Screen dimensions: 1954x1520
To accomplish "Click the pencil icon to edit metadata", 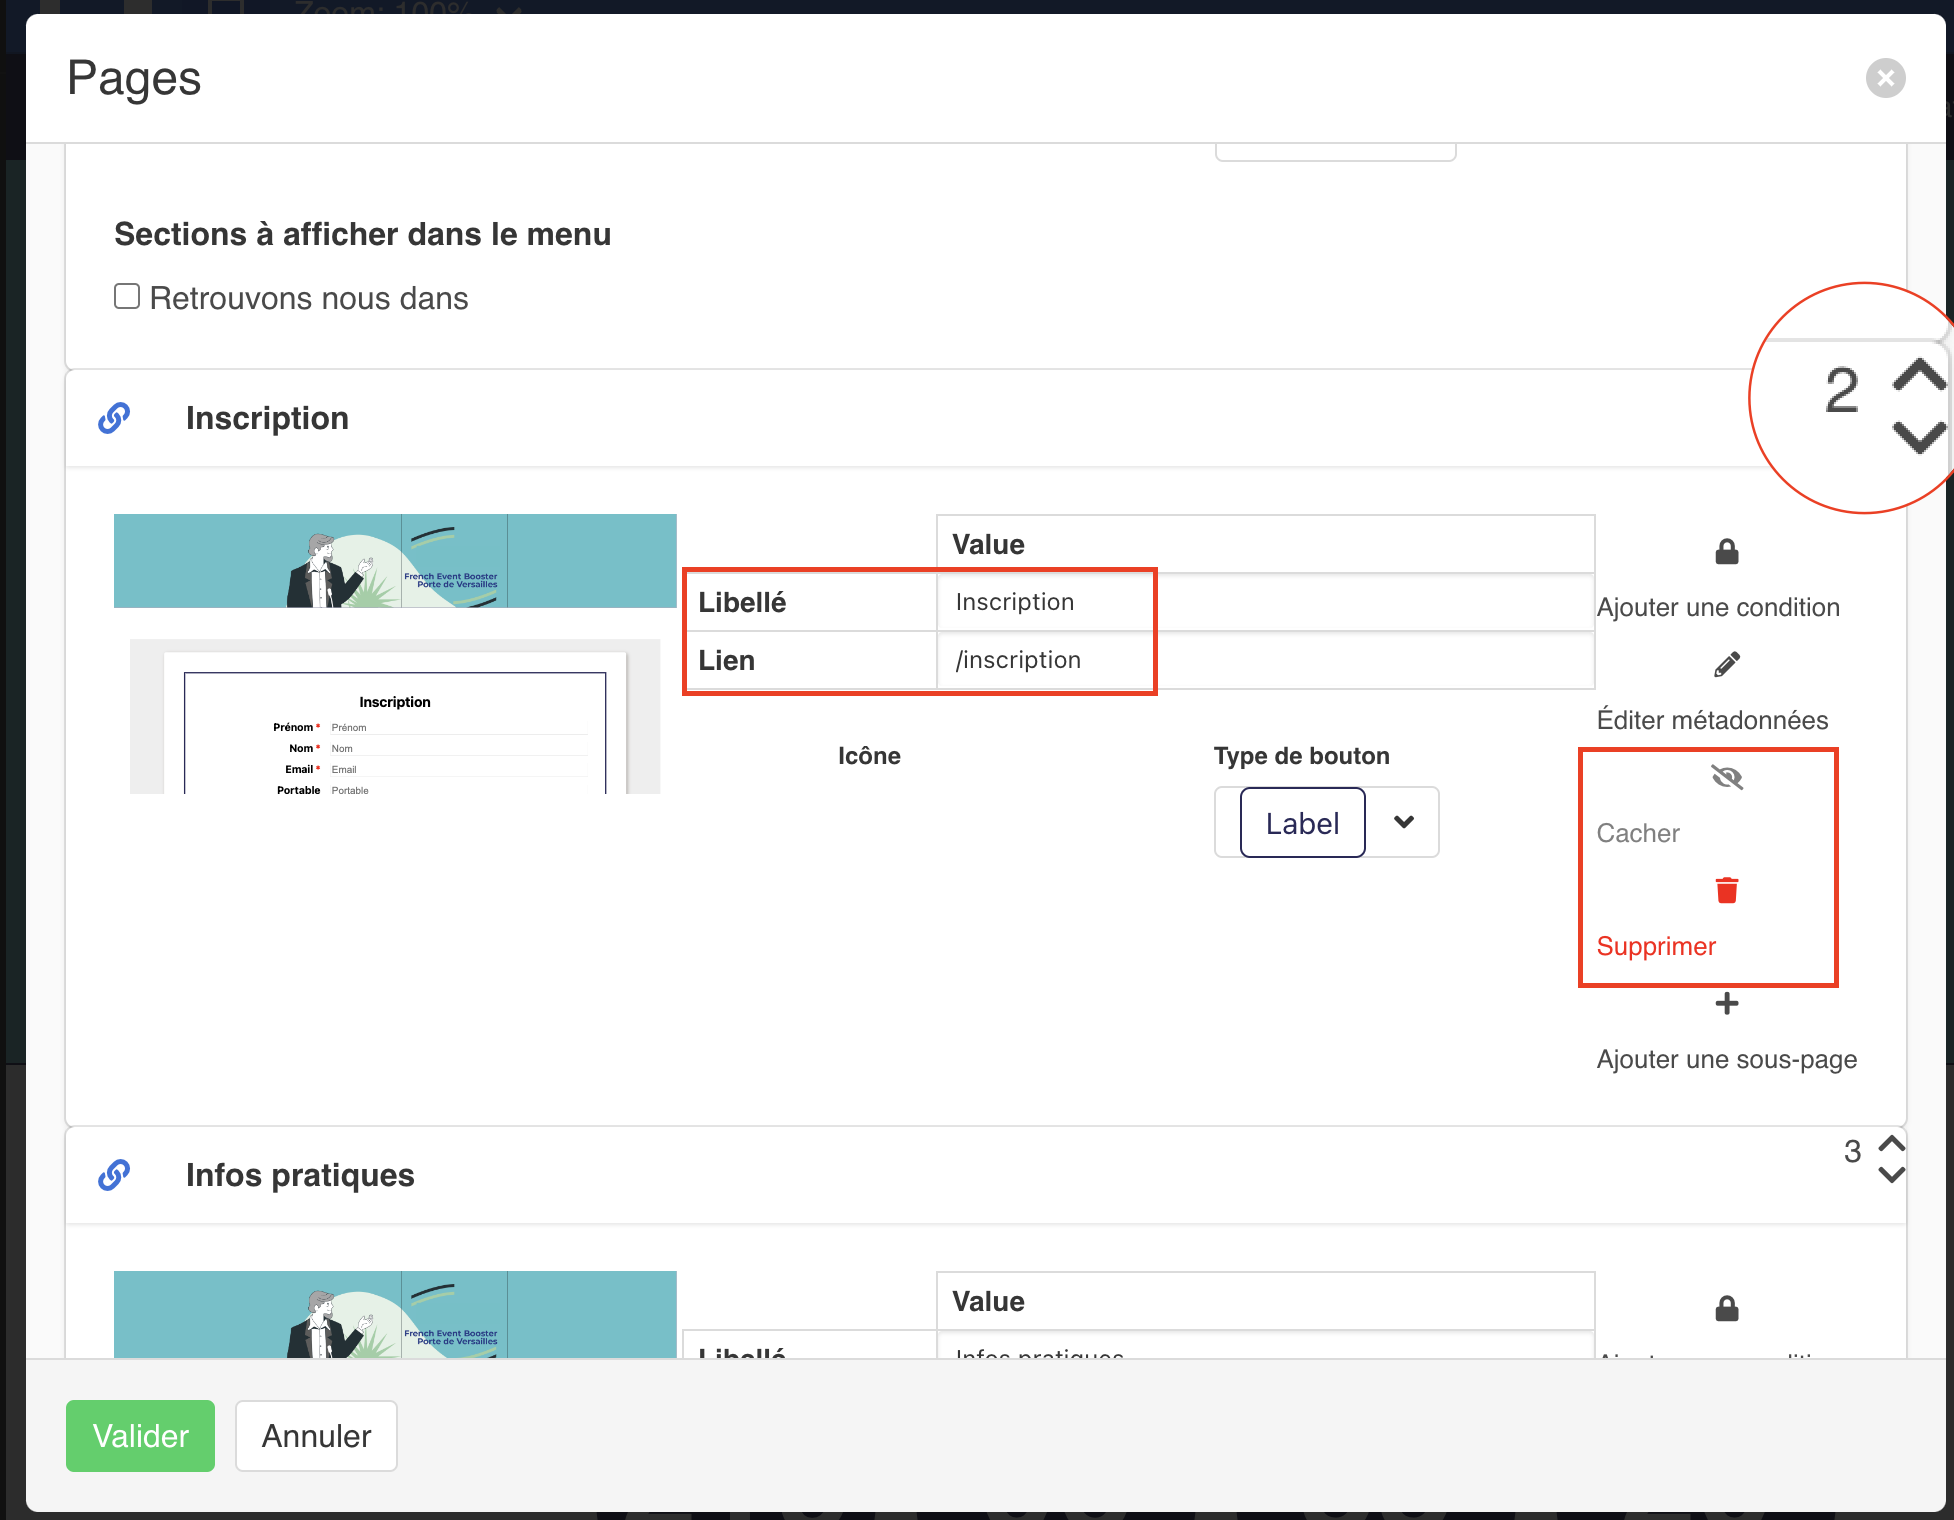I will tap(1726, 665).
